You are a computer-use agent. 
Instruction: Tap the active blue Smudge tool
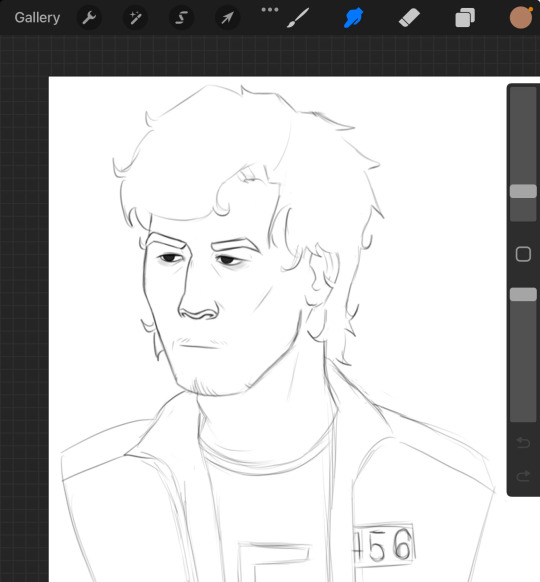pos(353,18)
